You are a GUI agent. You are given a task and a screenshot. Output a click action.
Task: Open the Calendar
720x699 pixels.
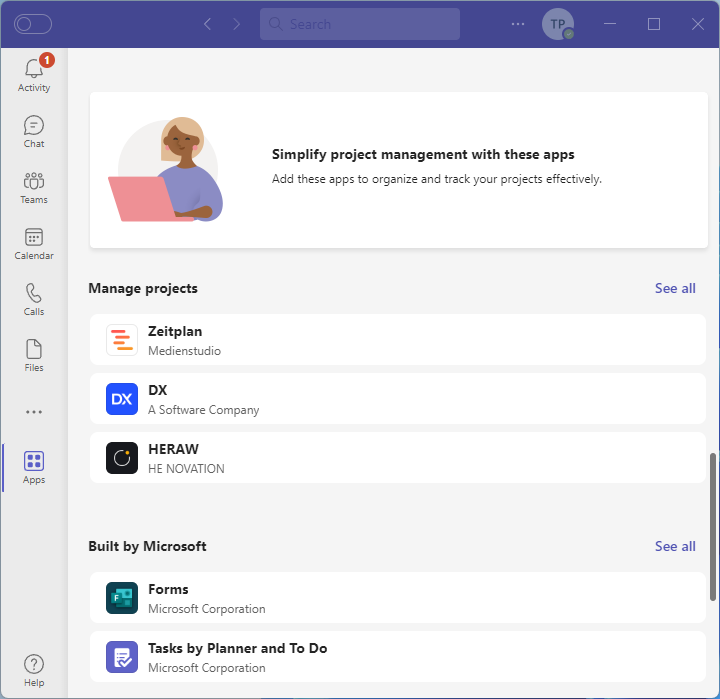[x=34, y=244]
